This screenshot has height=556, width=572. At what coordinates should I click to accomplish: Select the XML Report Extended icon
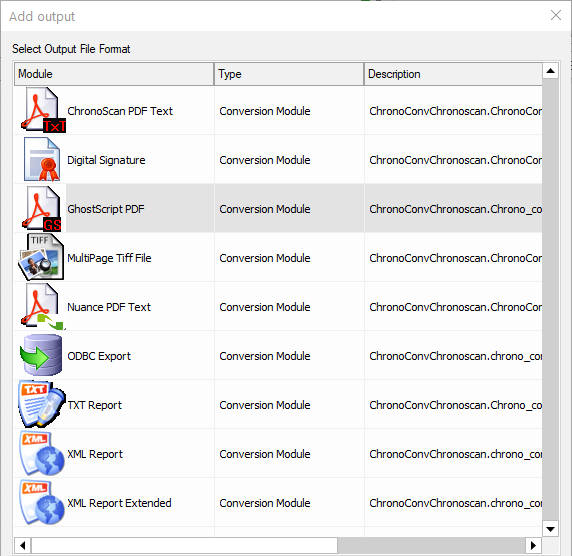(x=42, y=503)
